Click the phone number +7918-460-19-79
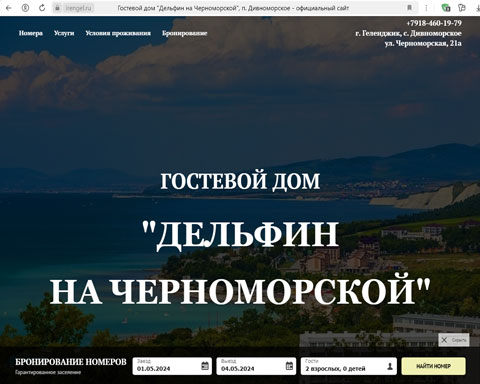The image size is (480, 384). coord(434,23)
